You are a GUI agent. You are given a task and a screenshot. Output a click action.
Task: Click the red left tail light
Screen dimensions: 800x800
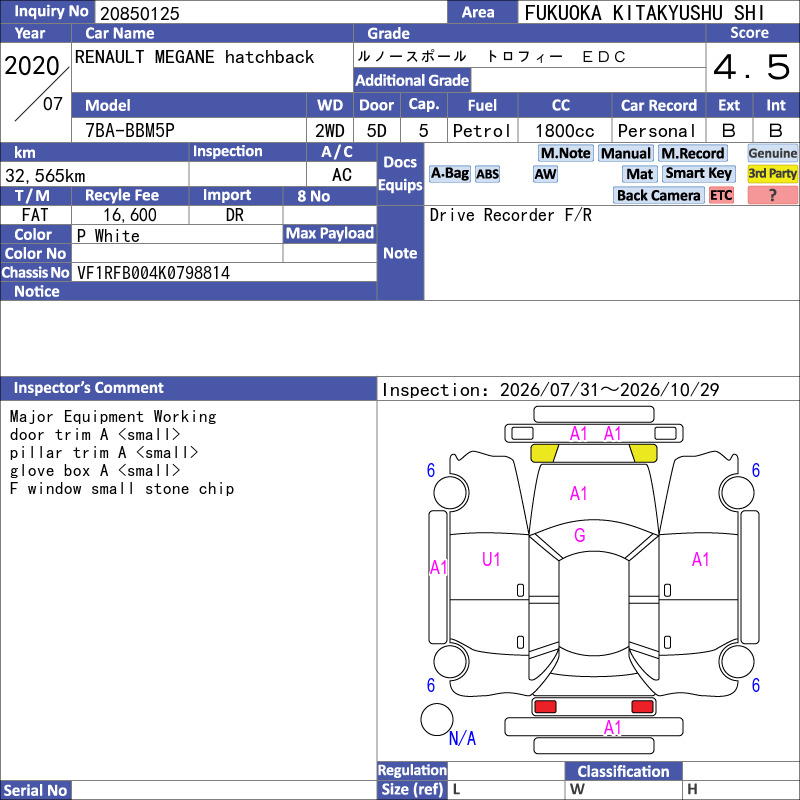544,707
